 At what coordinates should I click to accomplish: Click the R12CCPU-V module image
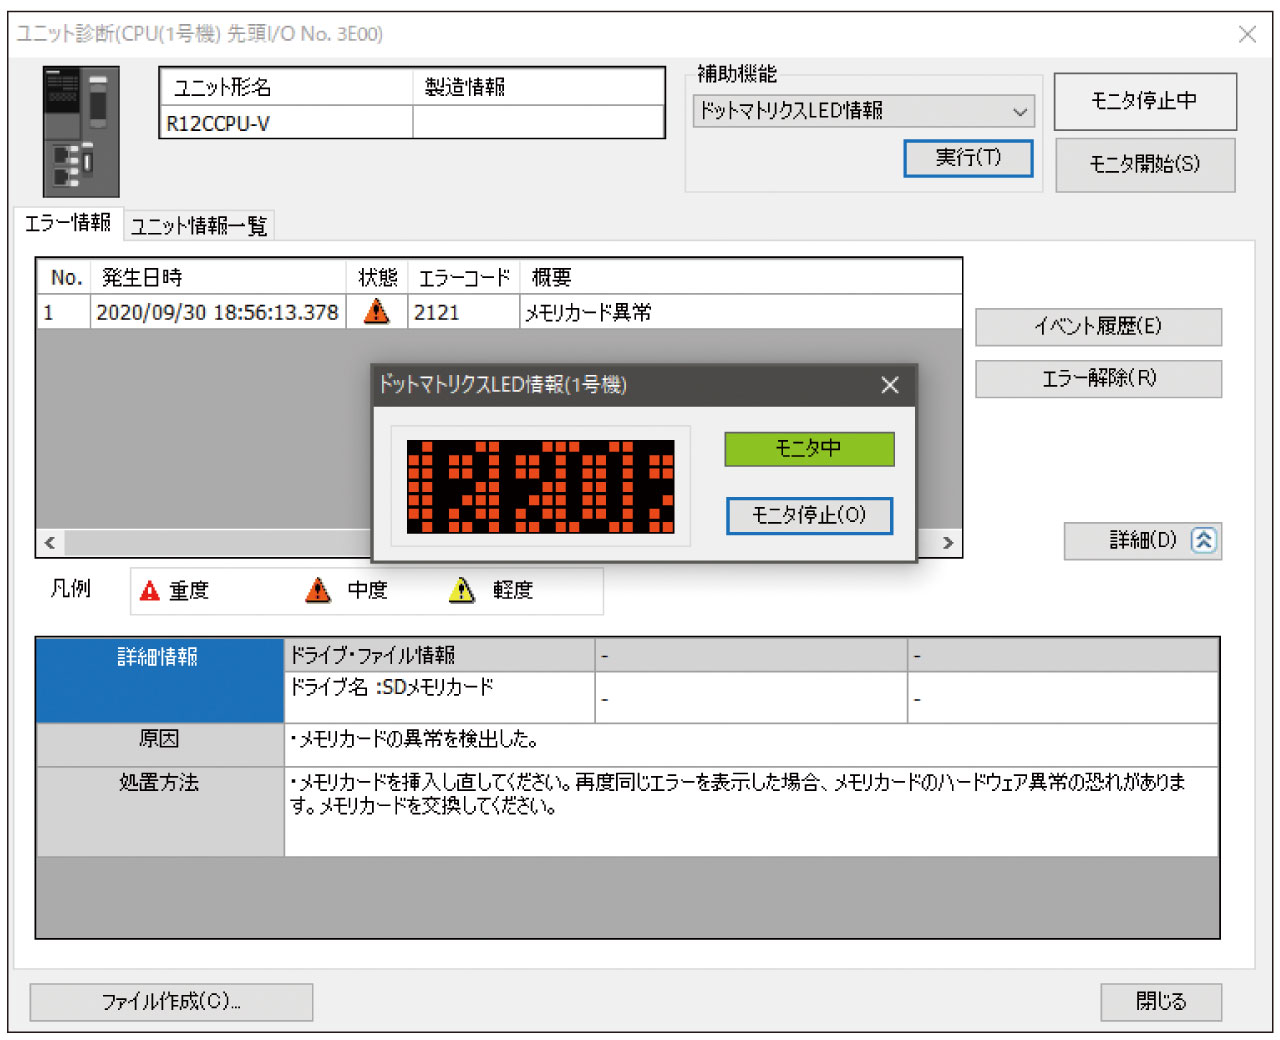click(x=81, y=131)
